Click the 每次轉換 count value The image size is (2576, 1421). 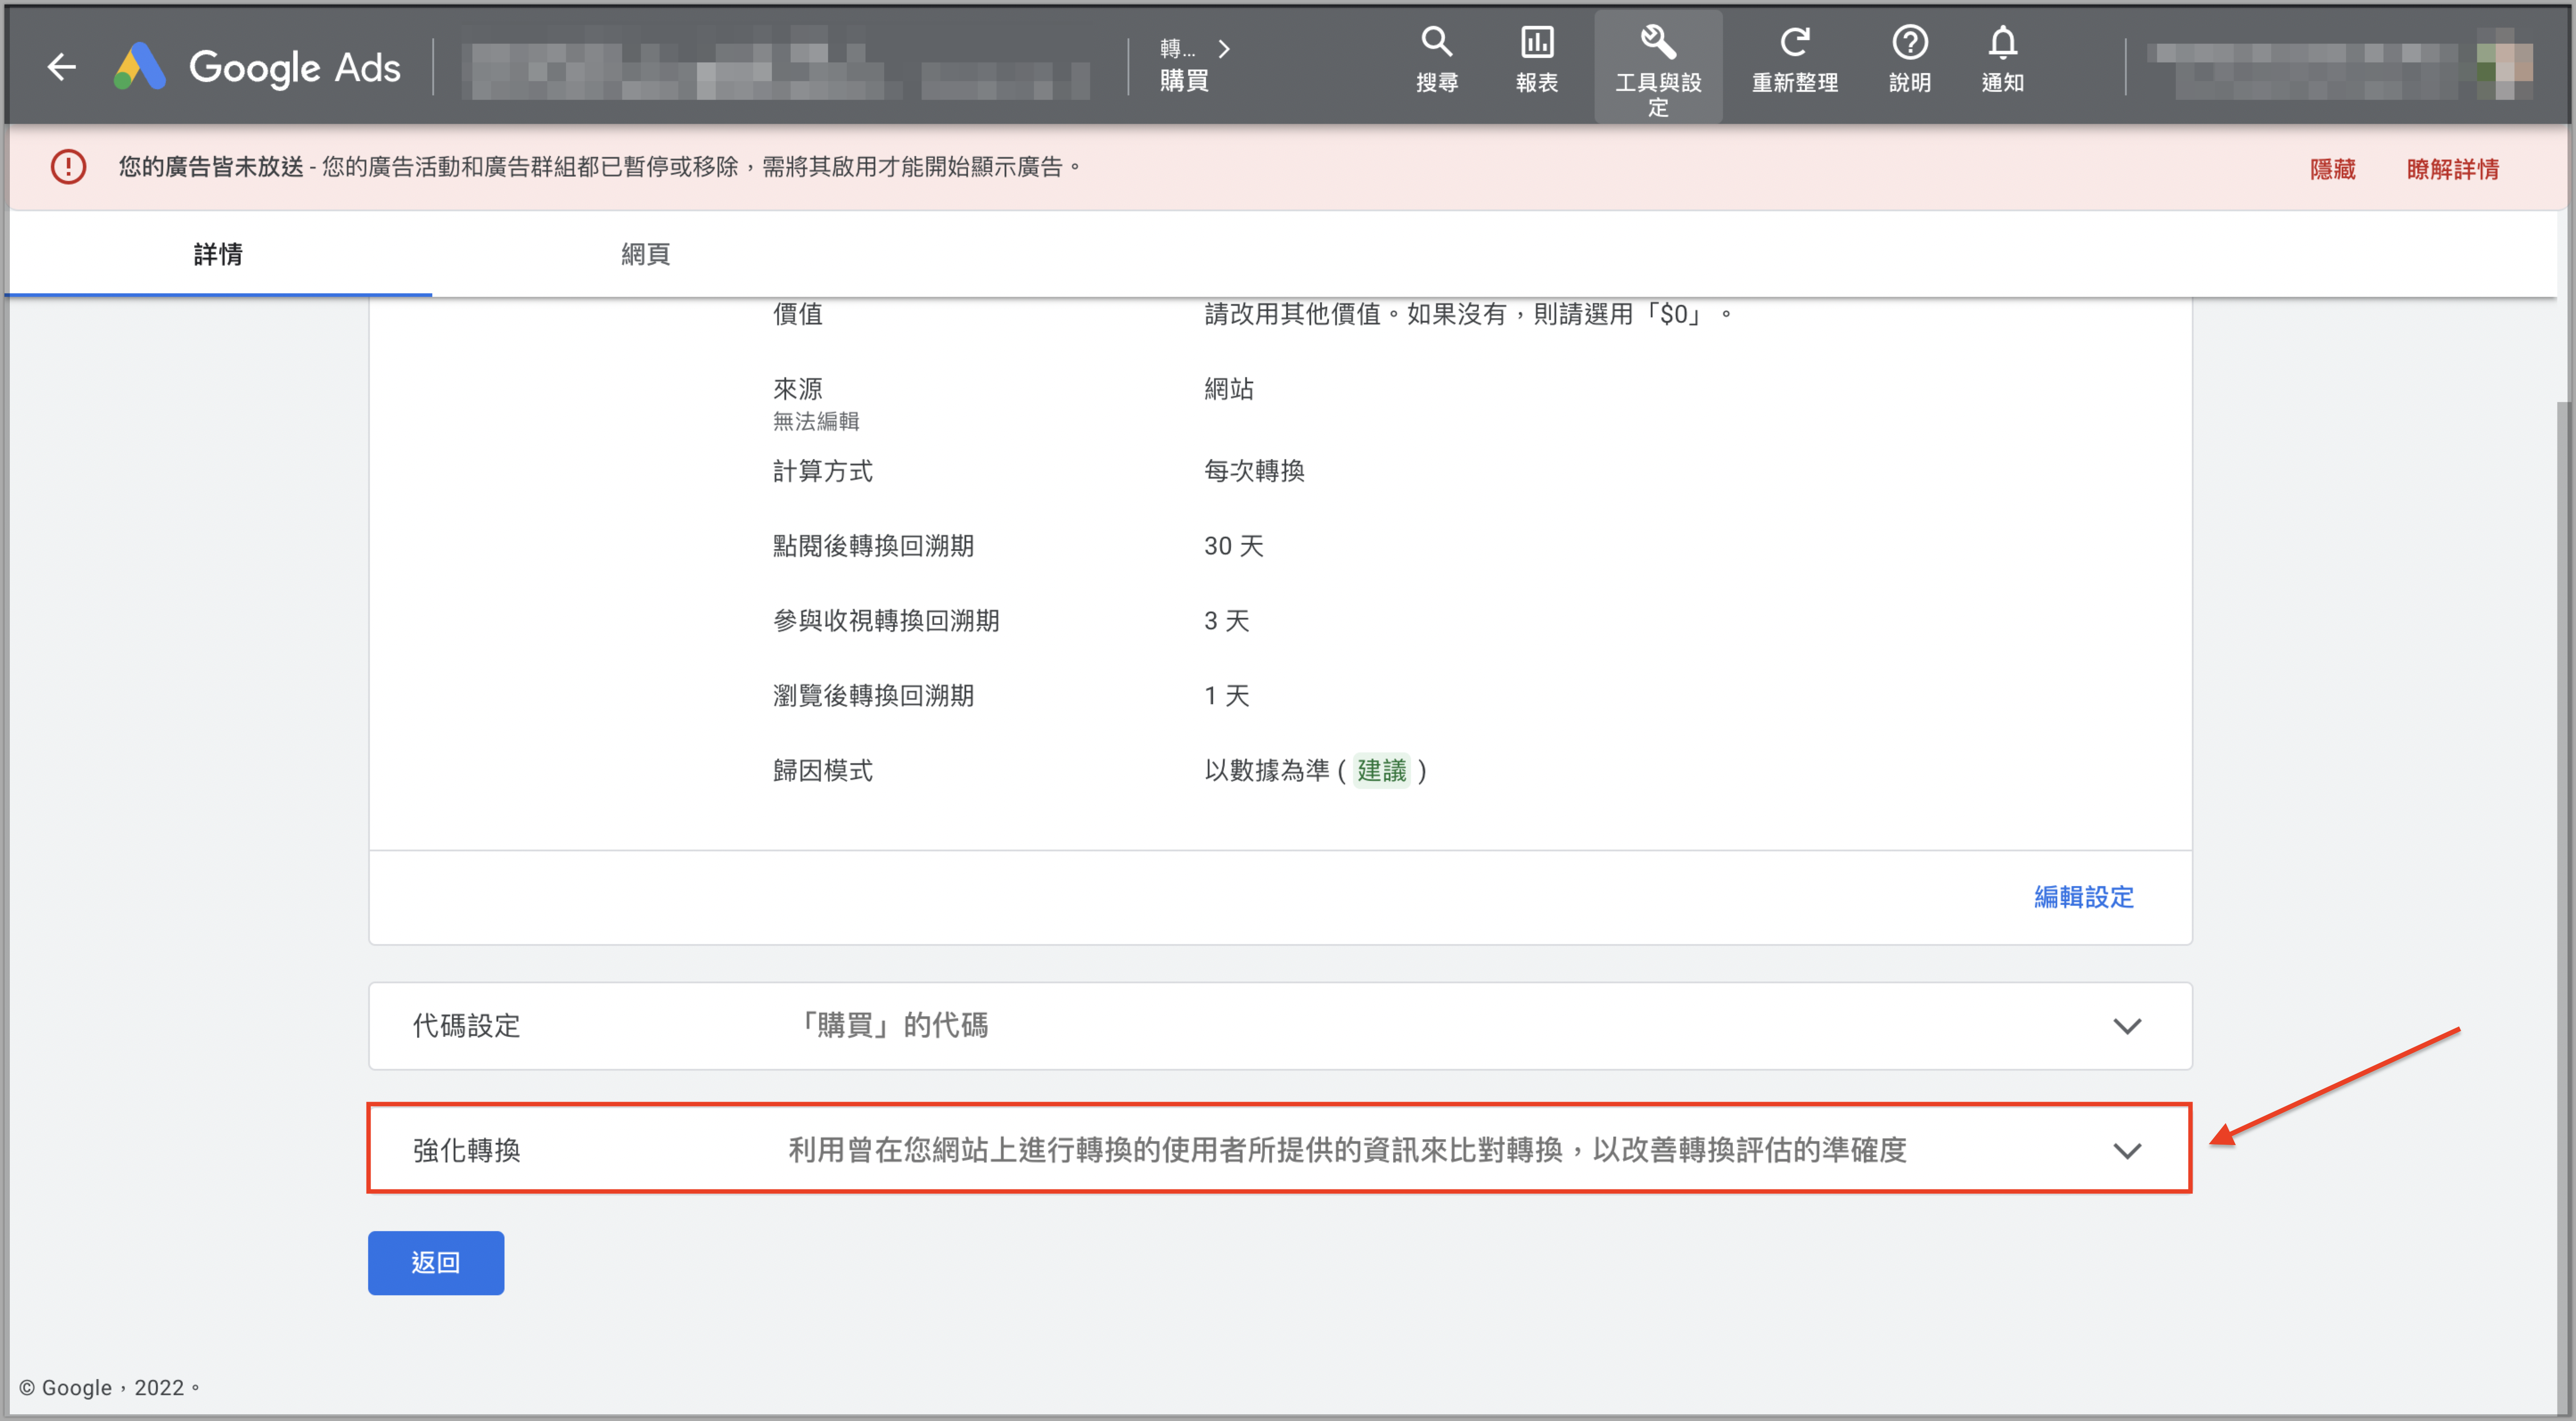tap(1254, 471)
